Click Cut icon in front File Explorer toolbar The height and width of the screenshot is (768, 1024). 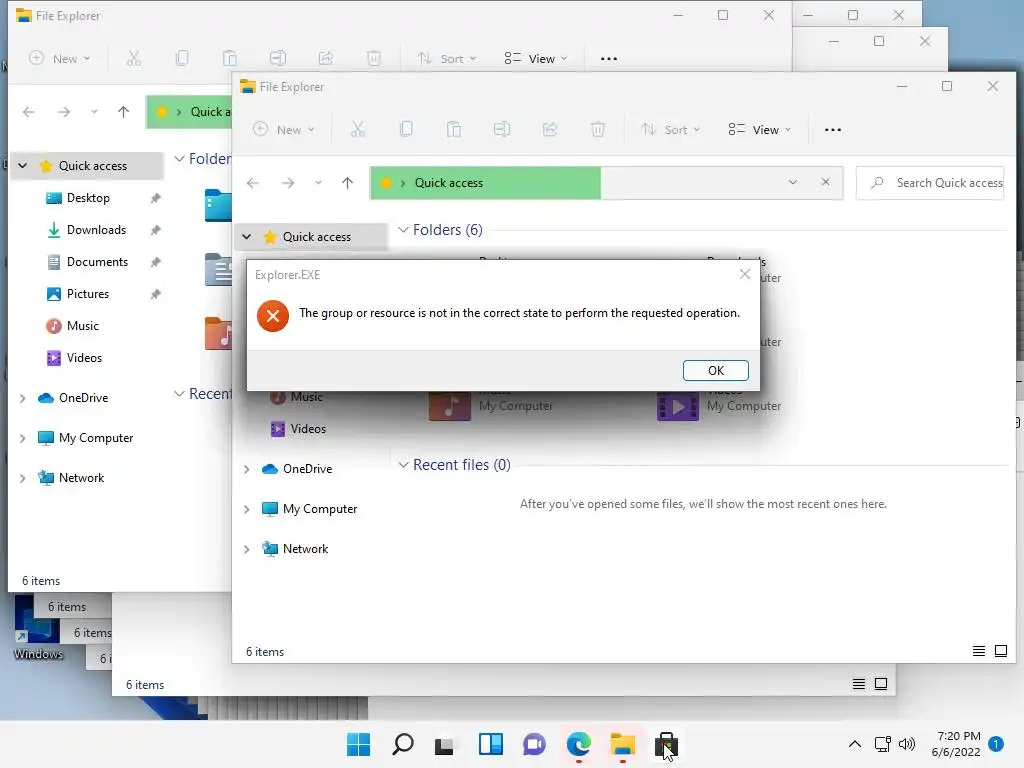(357, 129)
